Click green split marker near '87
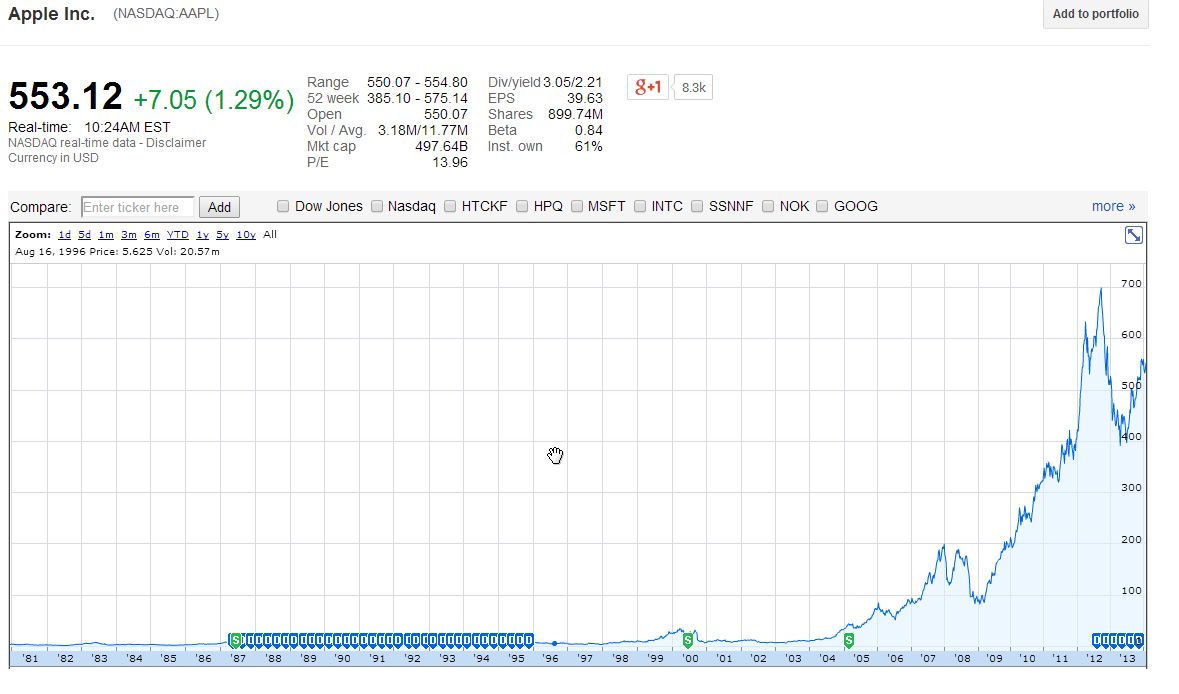 [236, 640]
